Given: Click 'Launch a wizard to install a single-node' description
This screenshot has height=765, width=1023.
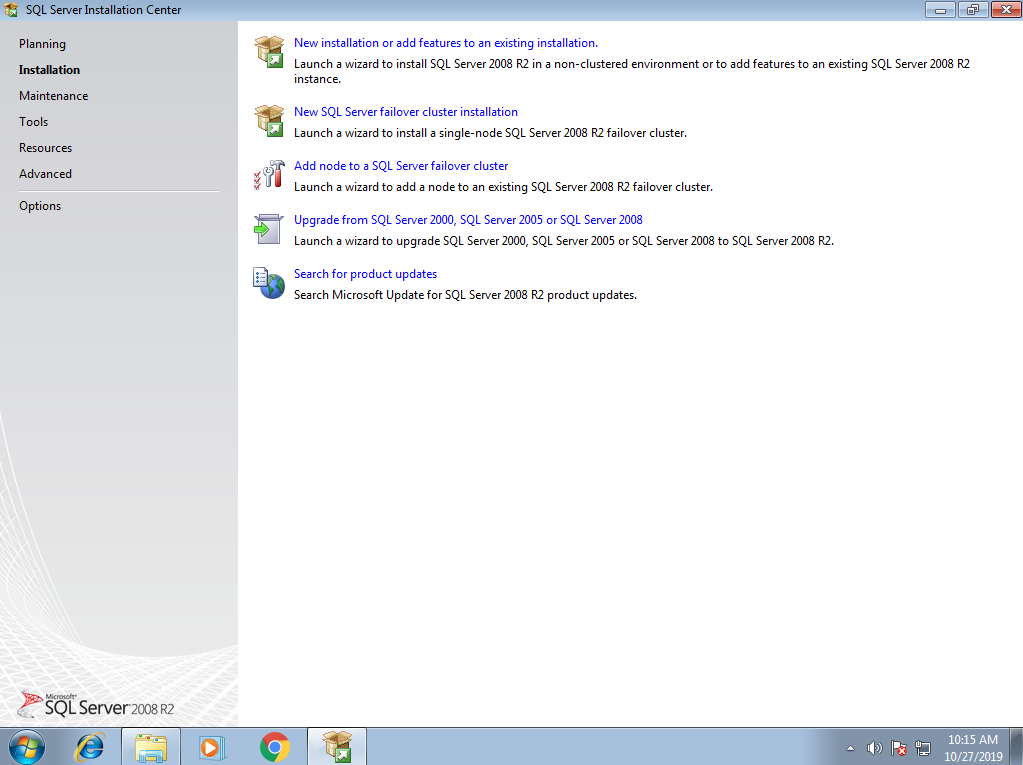Looking at the screenshot, I should coord(490,133).
